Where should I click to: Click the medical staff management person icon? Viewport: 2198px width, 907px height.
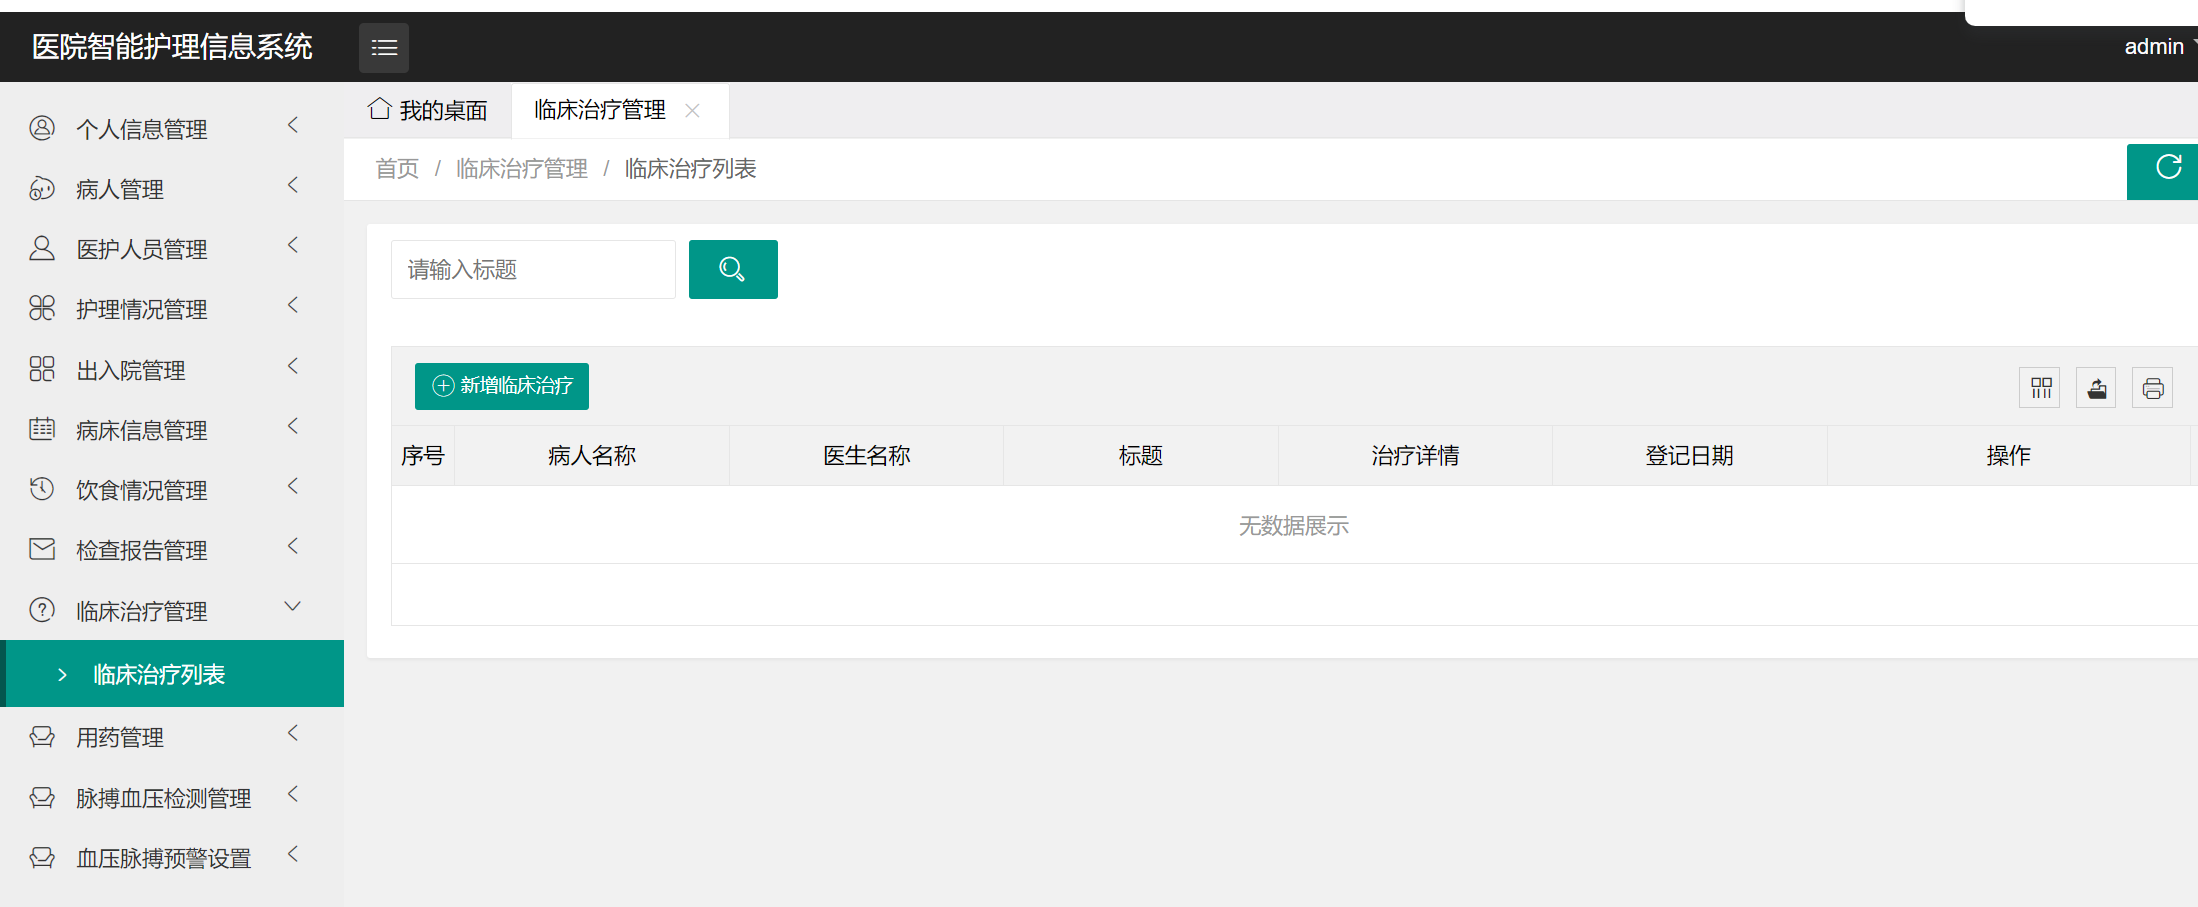point(42,248)
